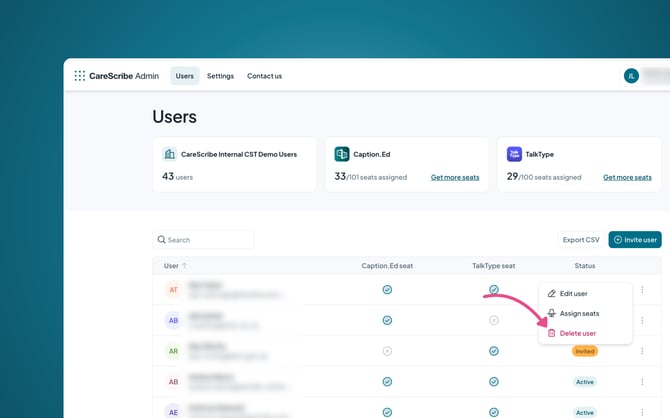Open the JL profile avatar
The image size is (670, 418).
631,76
